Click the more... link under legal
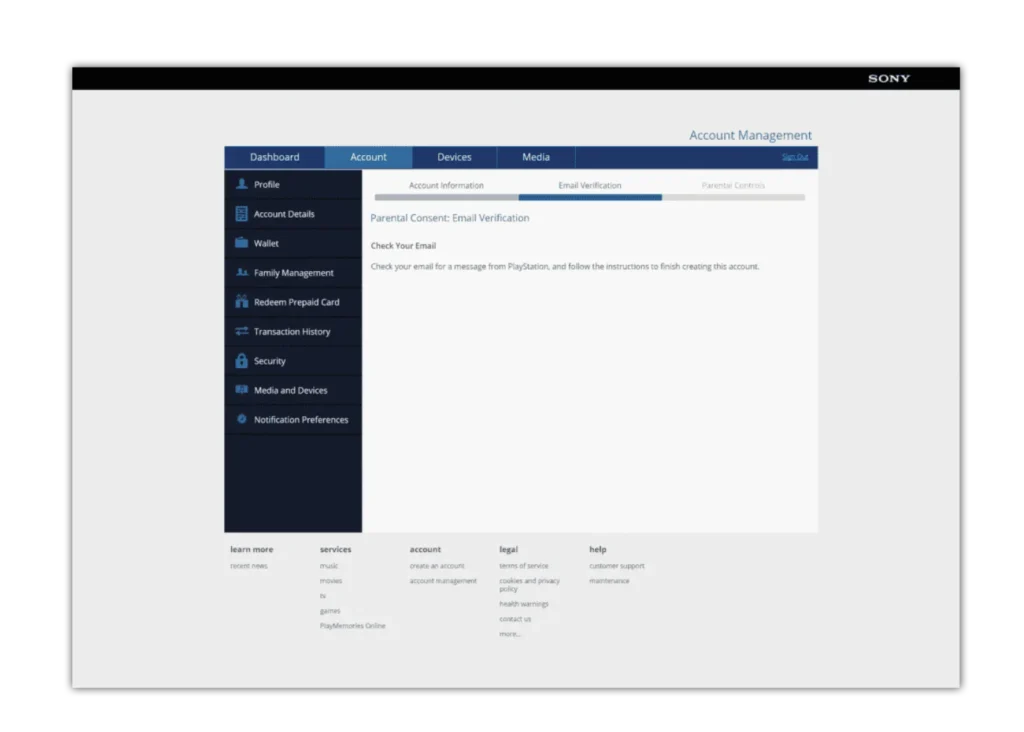1024x732 pixels. pos(510,634)
